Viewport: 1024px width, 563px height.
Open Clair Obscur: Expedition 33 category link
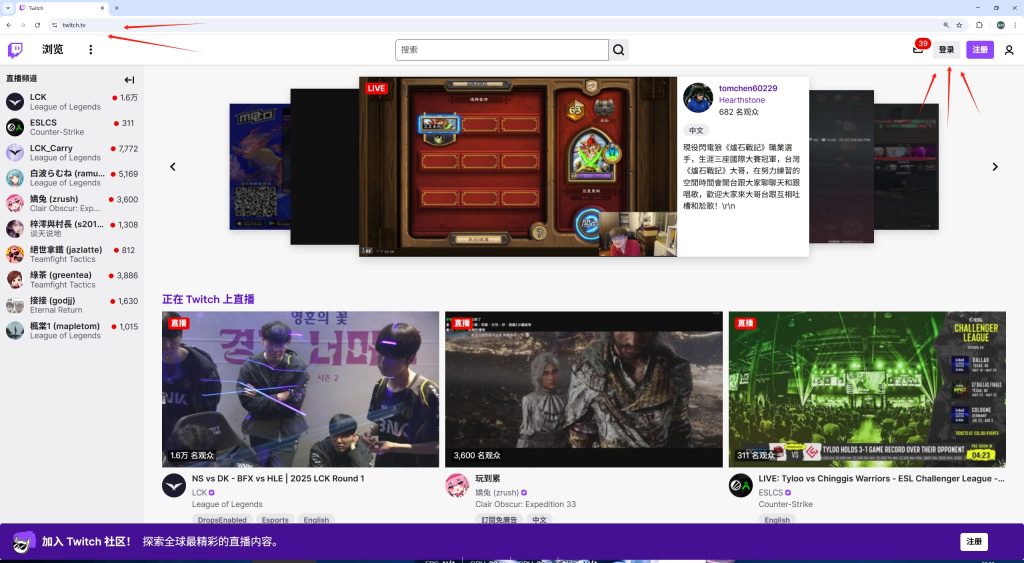[526, 504]
